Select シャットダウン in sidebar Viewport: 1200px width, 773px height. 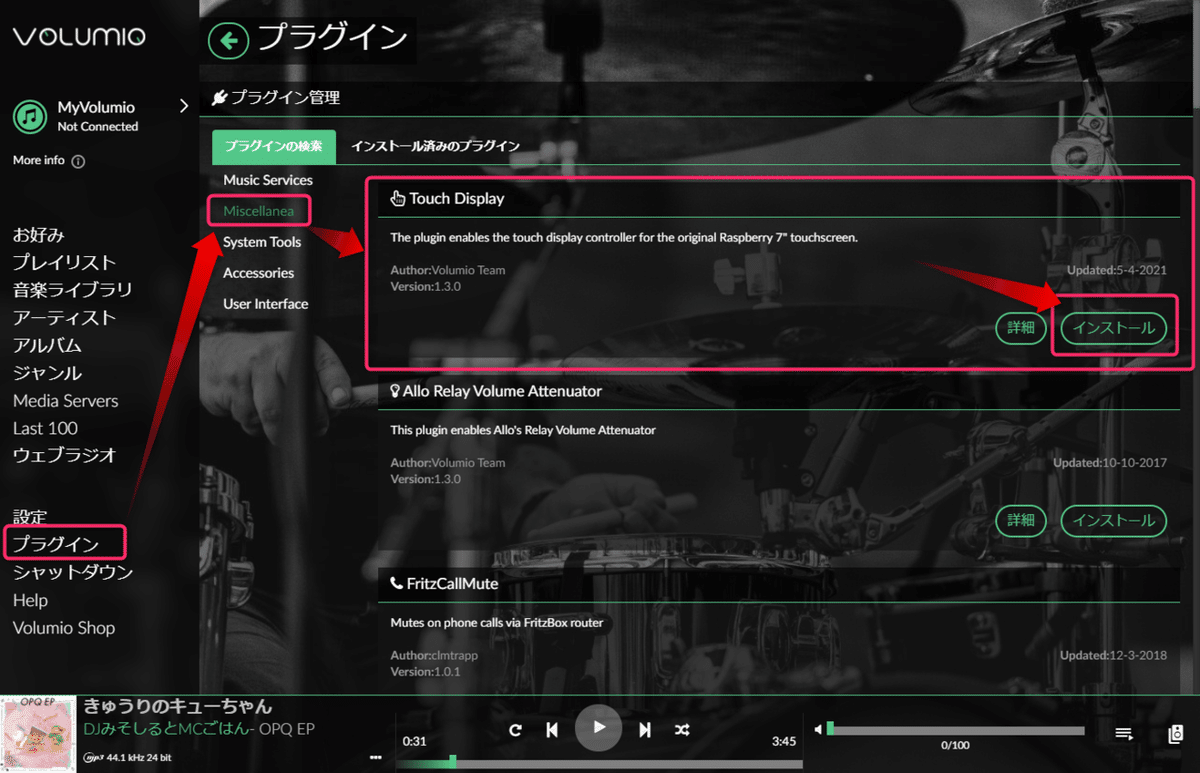click(x=73, y=572)
